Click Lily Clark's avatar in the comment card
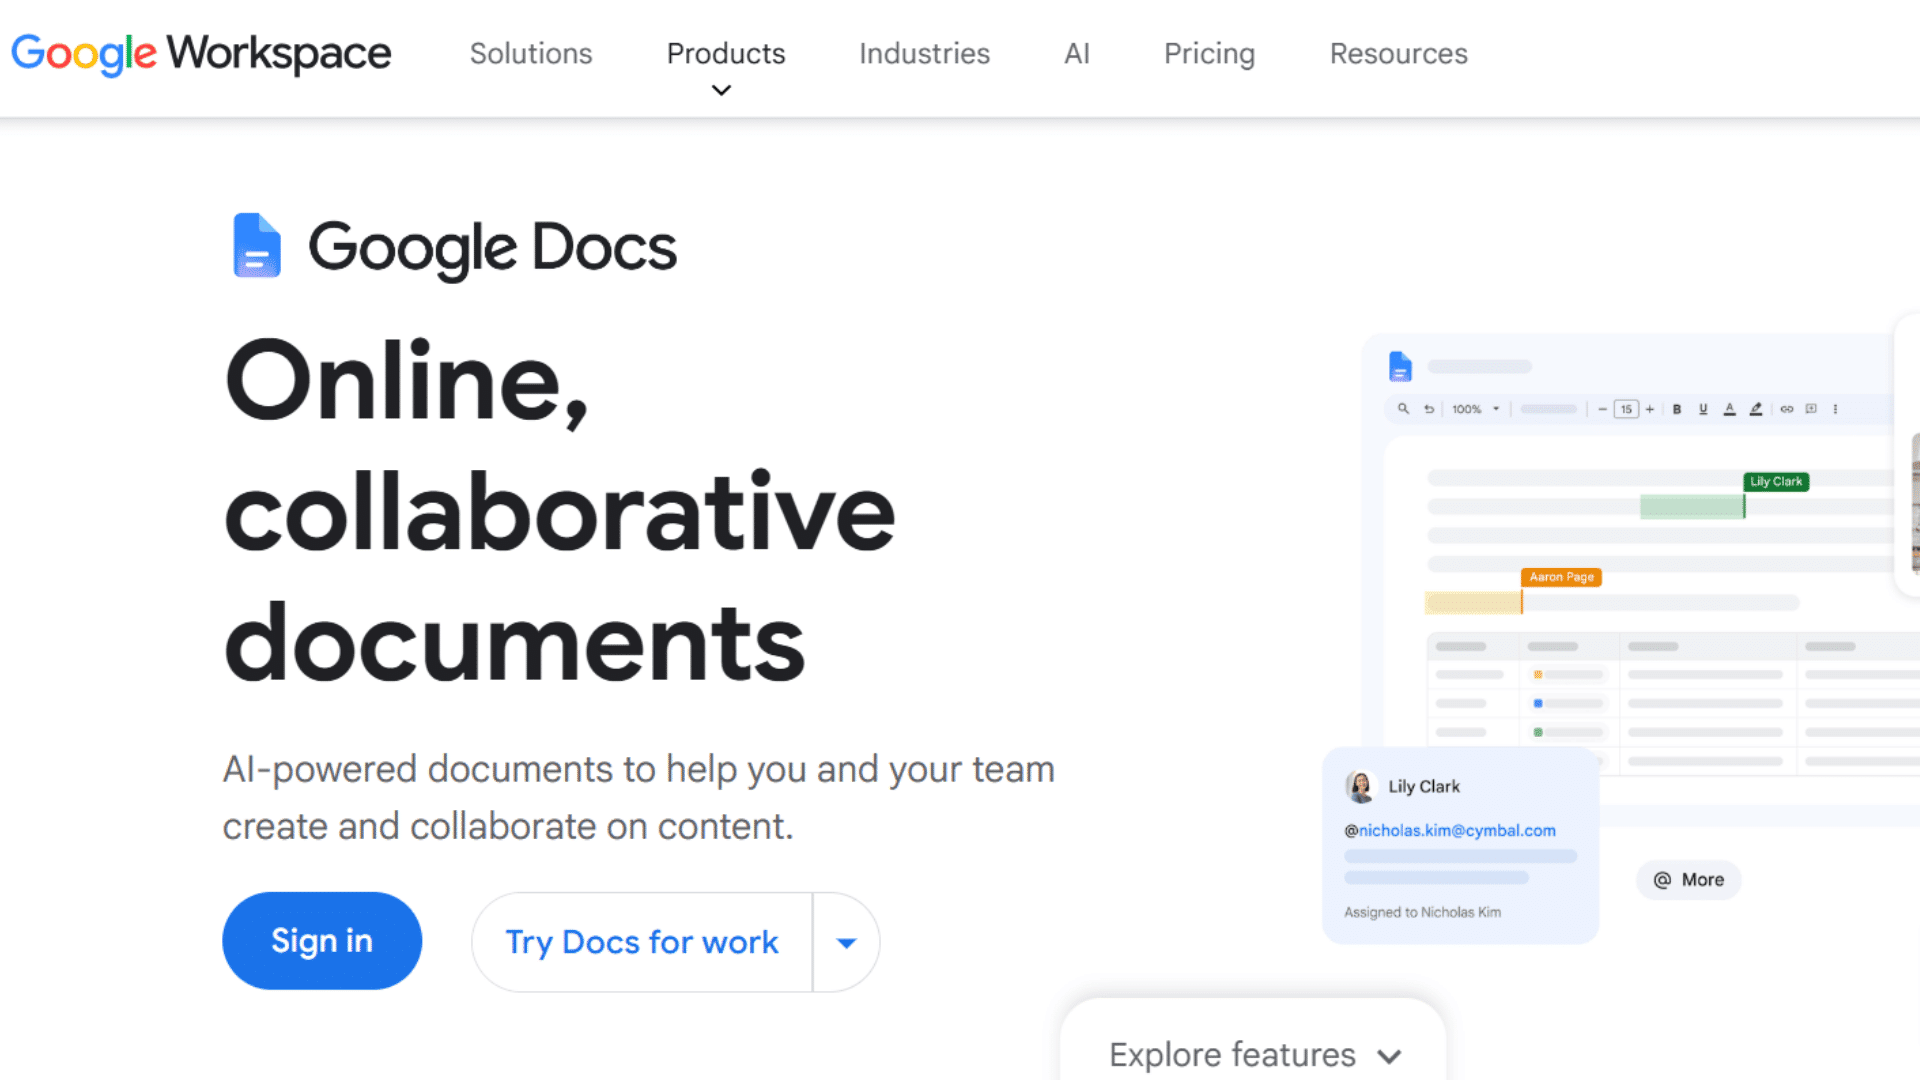The image size is (1920, 1080). tap(1360, 787)
